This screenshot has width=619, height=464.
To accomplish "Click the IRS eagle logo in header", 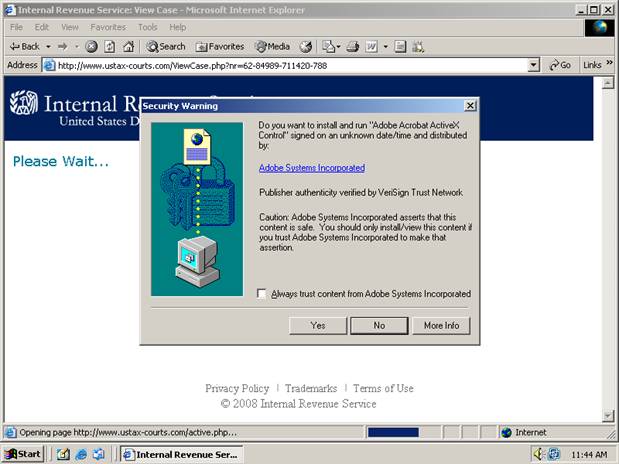I will [24, 103].
